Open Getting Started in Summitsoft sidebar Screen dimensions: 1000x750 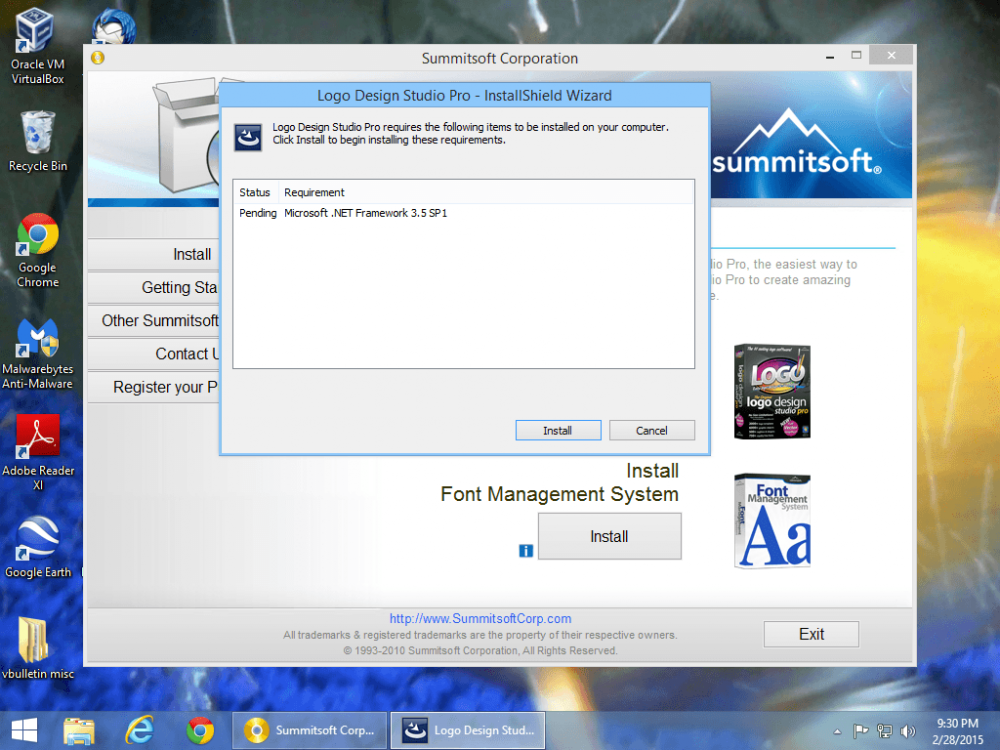(154, 287)
